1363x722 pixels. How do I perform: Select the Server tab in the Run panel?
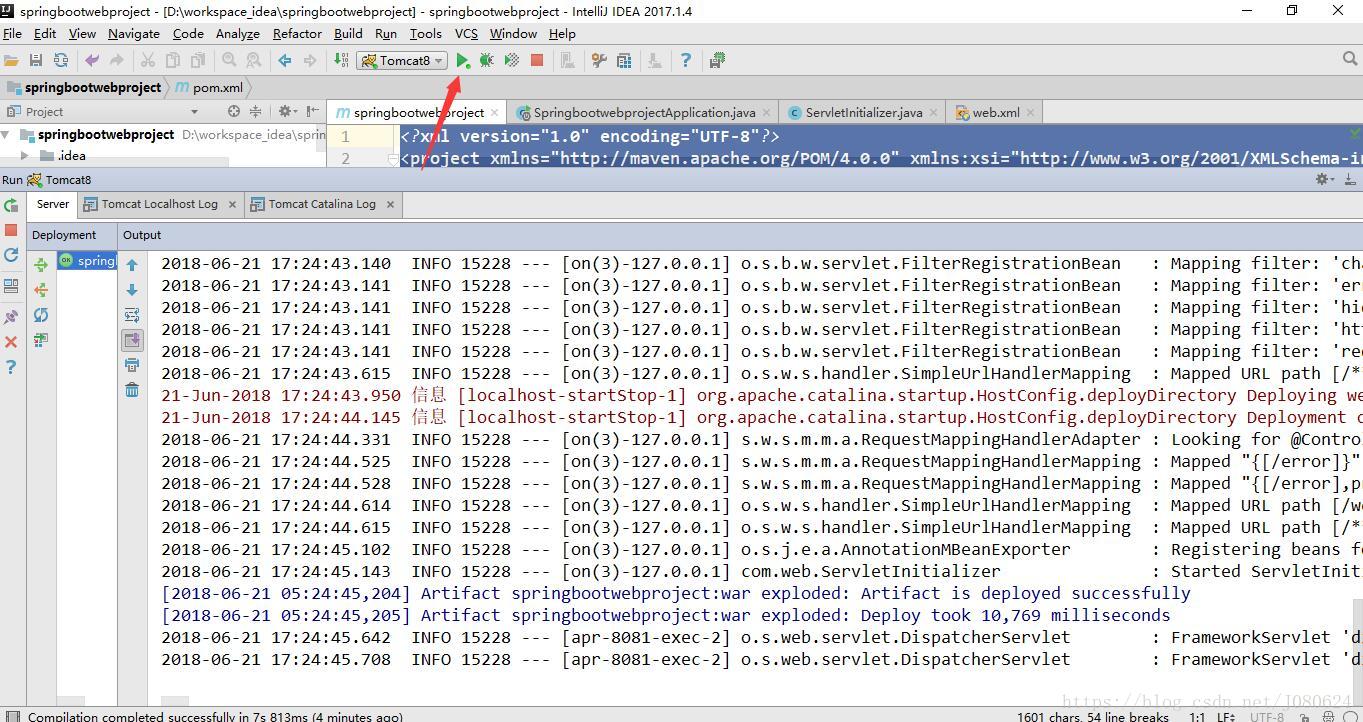[53, 204]
